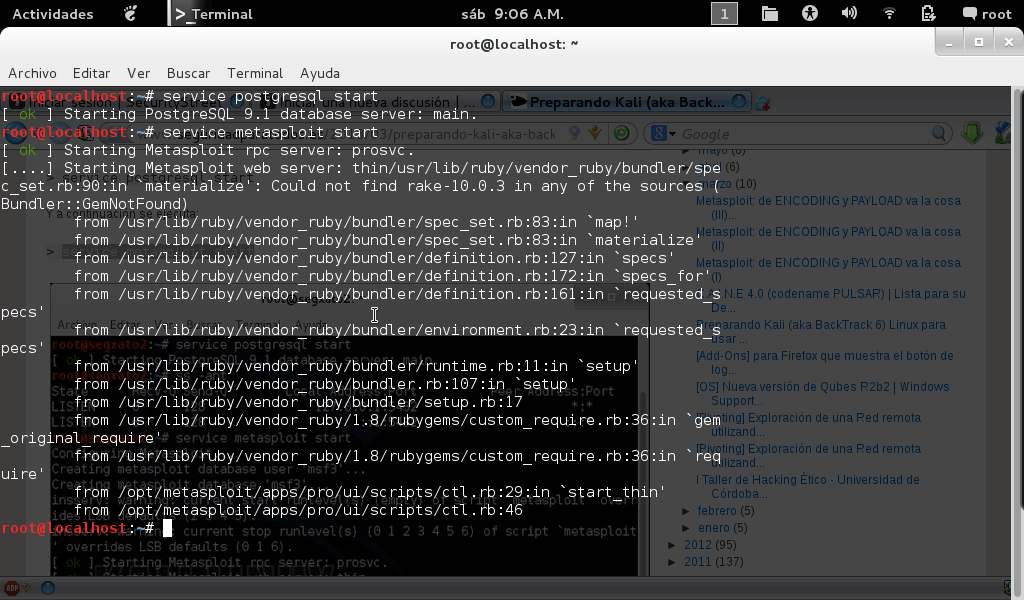Select 'Preparando Kali (aka Back...' tab in background browser
Viewport: 1024px width, 600px height.
[626, 102]
